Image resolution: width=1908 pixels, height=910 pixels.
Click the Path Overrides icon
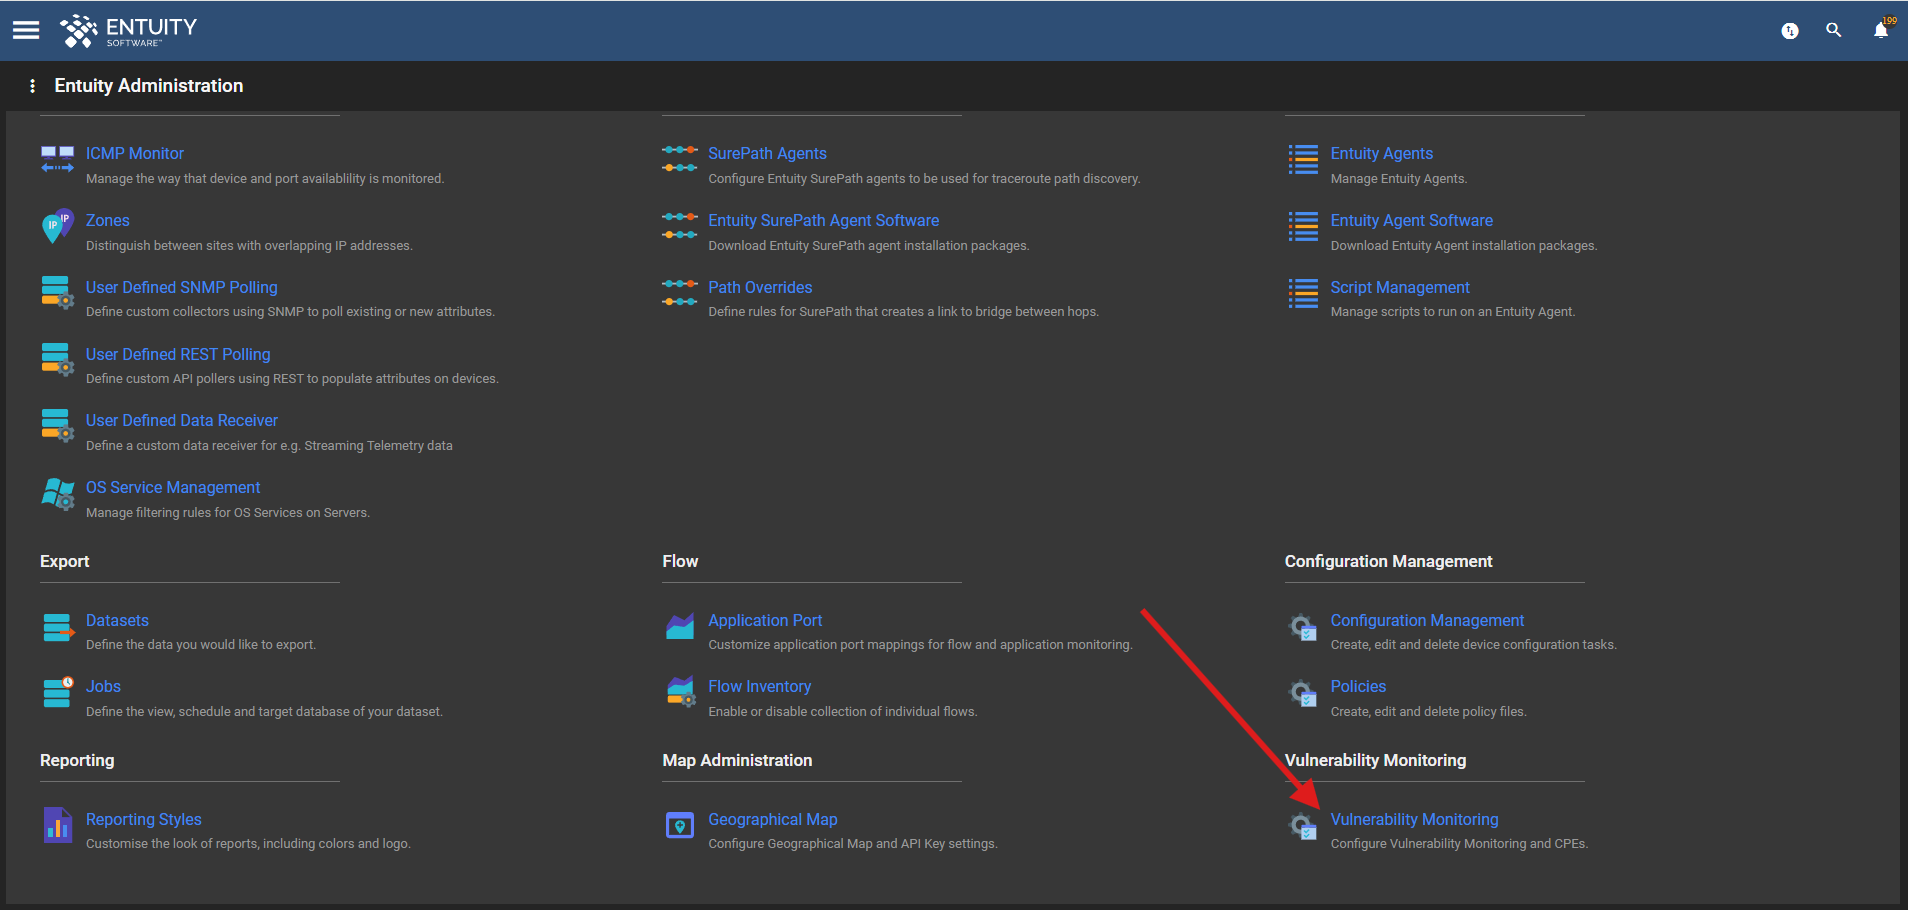click(680, 293)
